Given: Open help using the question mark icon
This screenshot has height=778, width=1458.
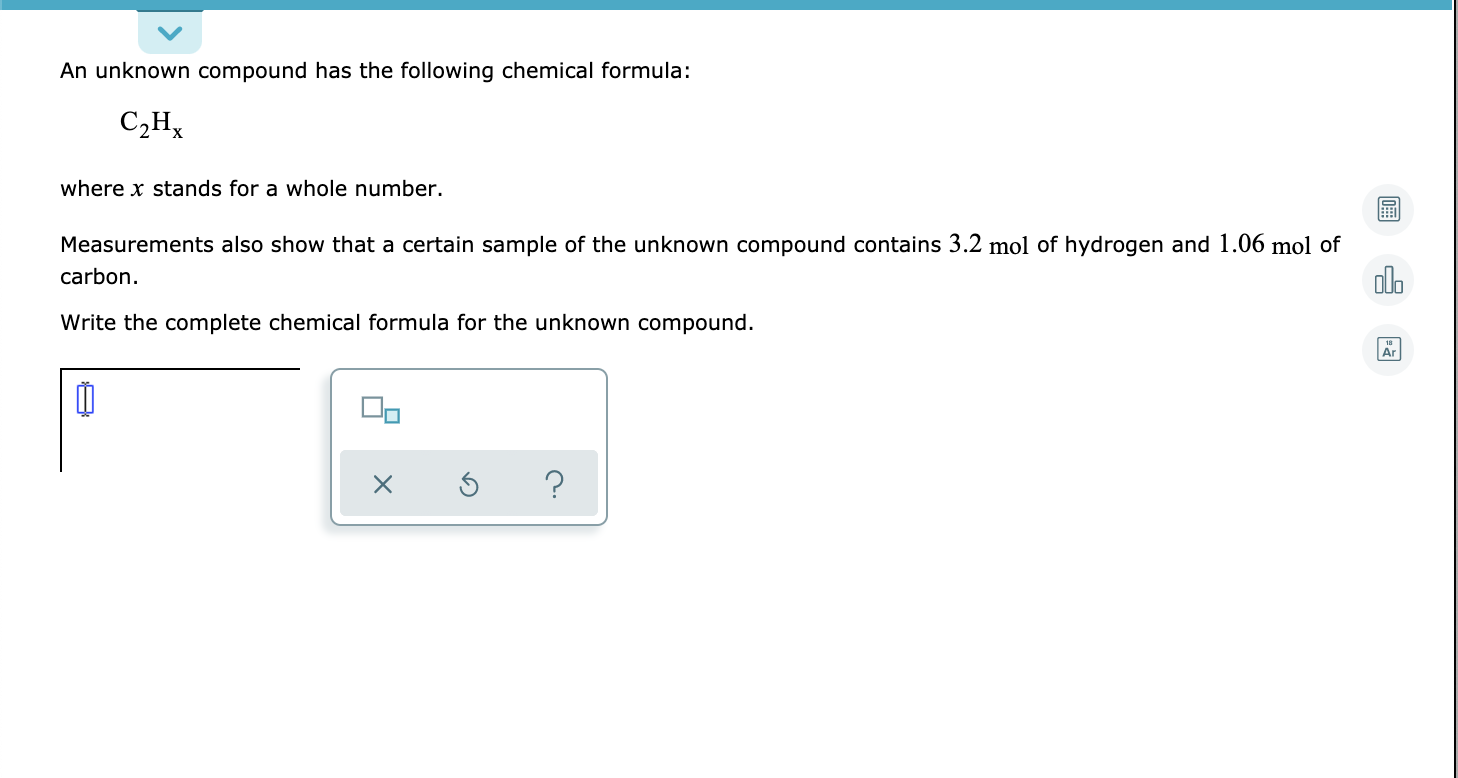Looking at the screenshot, I should 554,484.
